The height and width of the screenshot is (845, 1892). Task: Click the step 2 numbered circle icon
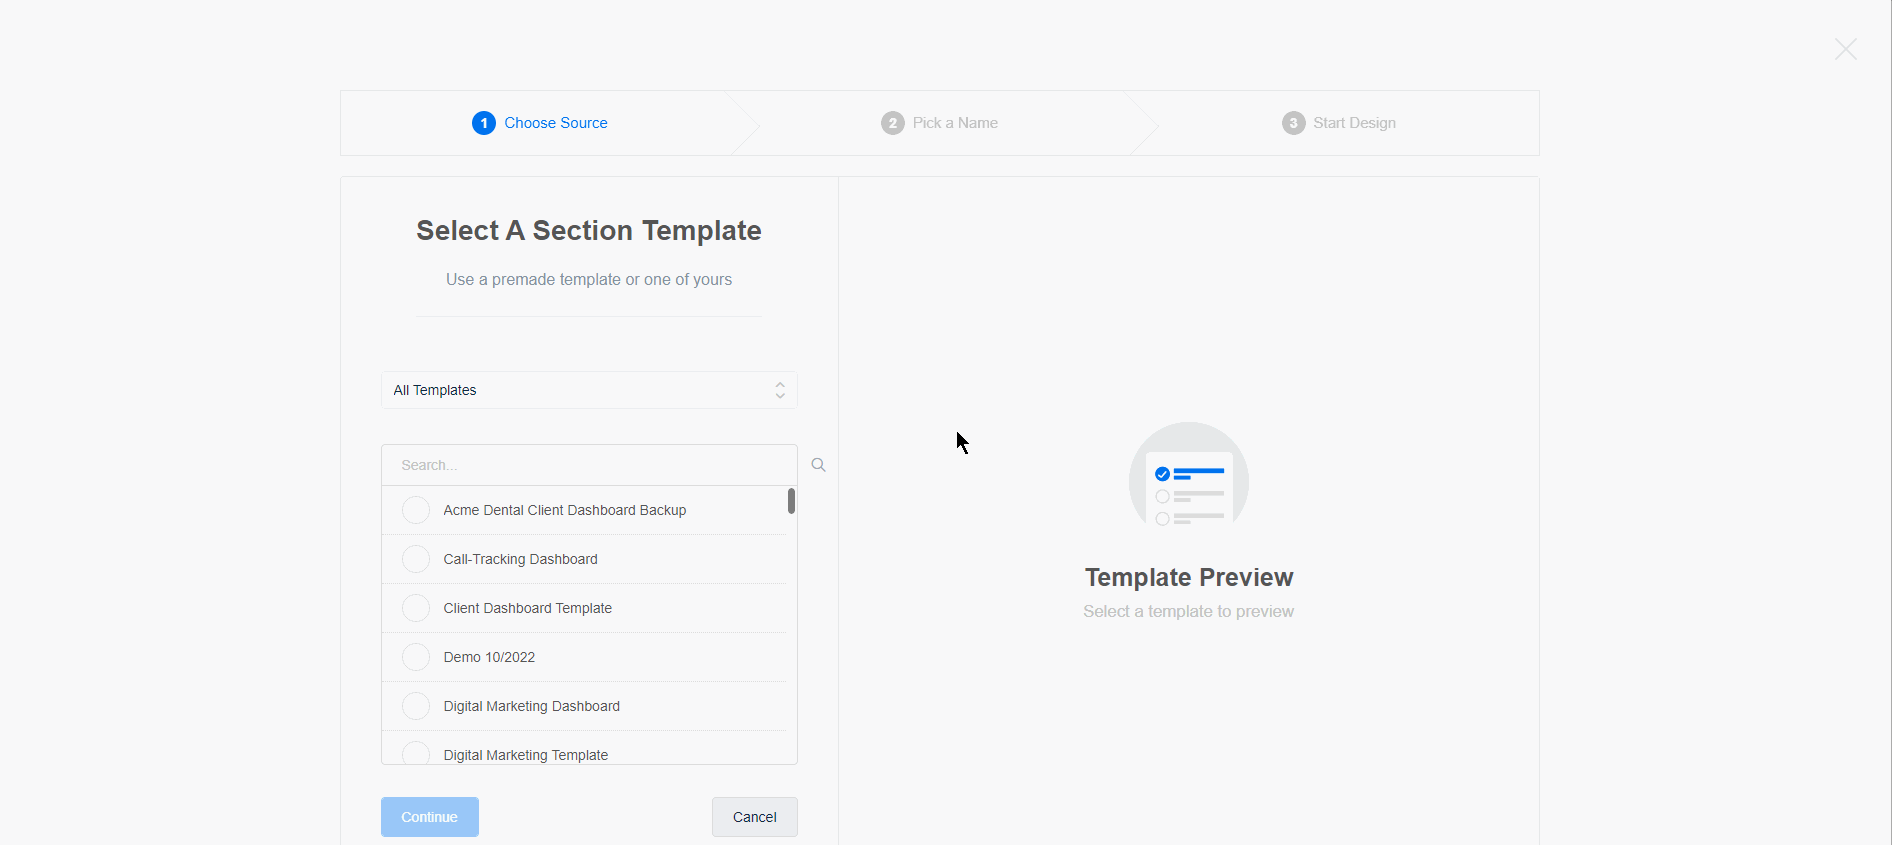(893, 122)
